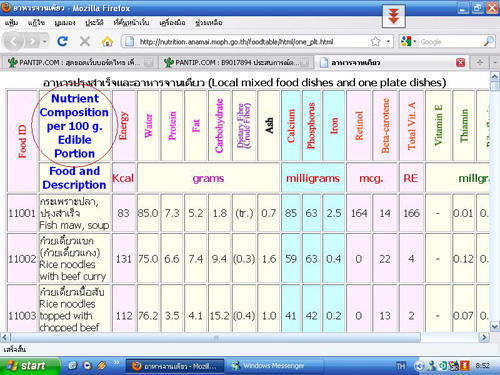The height and width of the screenshot is (375, 500).
Task: Open Windows Messenger from the taskbar
Action: tap(273, 366)
